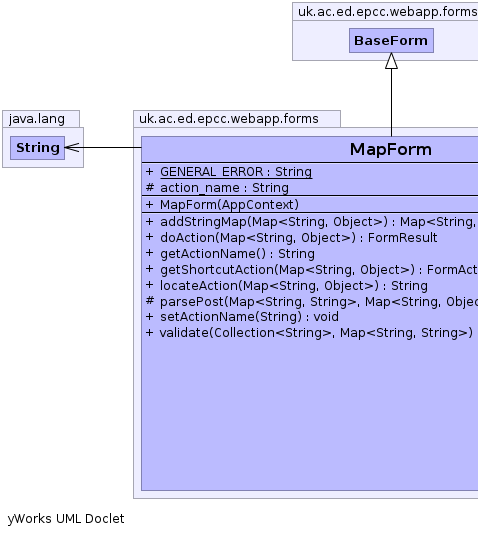Image resolution: width=478 pixels, height=536 pixels.
Task: Click the uk.ac.ed.epcc.webapp.forms tab above MapForm
Action: [237, 119]
